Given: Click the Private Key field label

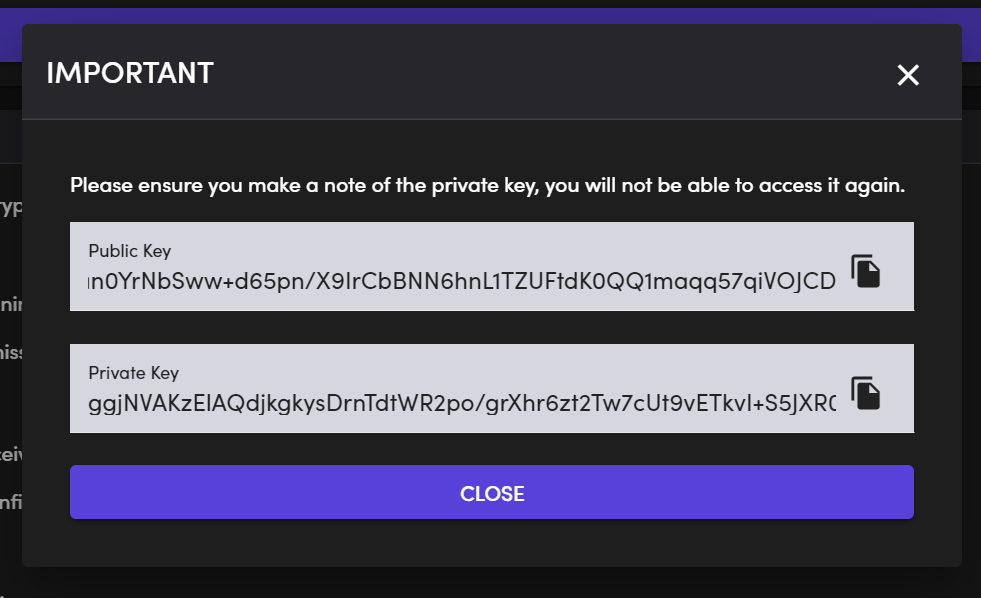Looking at the screenshot, I should coord(133,372).
